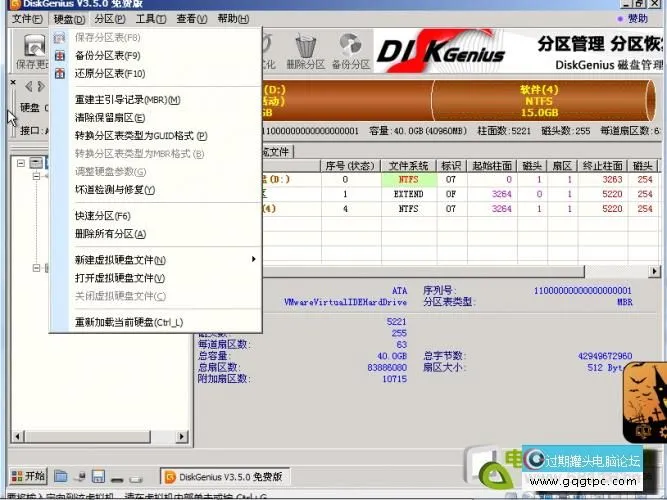Select the hard disk icon in tree
The height and width of the screenshot is (500, 667).
36,163
